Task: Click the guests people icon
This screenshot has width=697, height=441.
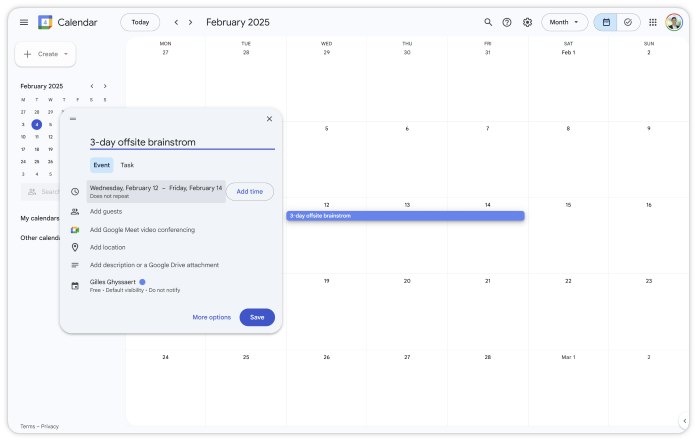Action: (75, 212)
